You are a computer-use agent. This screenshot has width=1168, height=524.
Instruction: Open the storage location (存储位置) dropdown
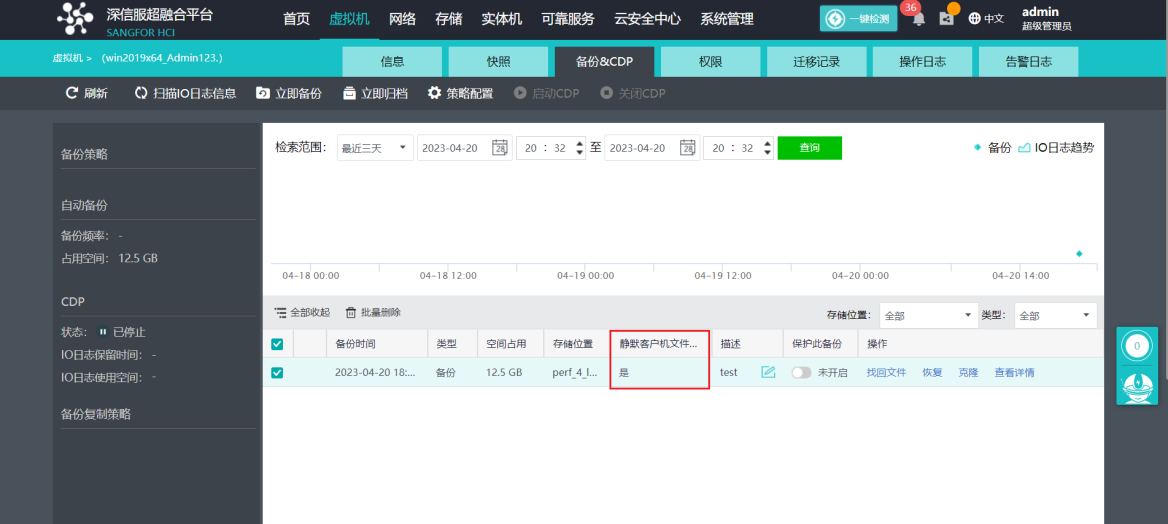point(928,315)
